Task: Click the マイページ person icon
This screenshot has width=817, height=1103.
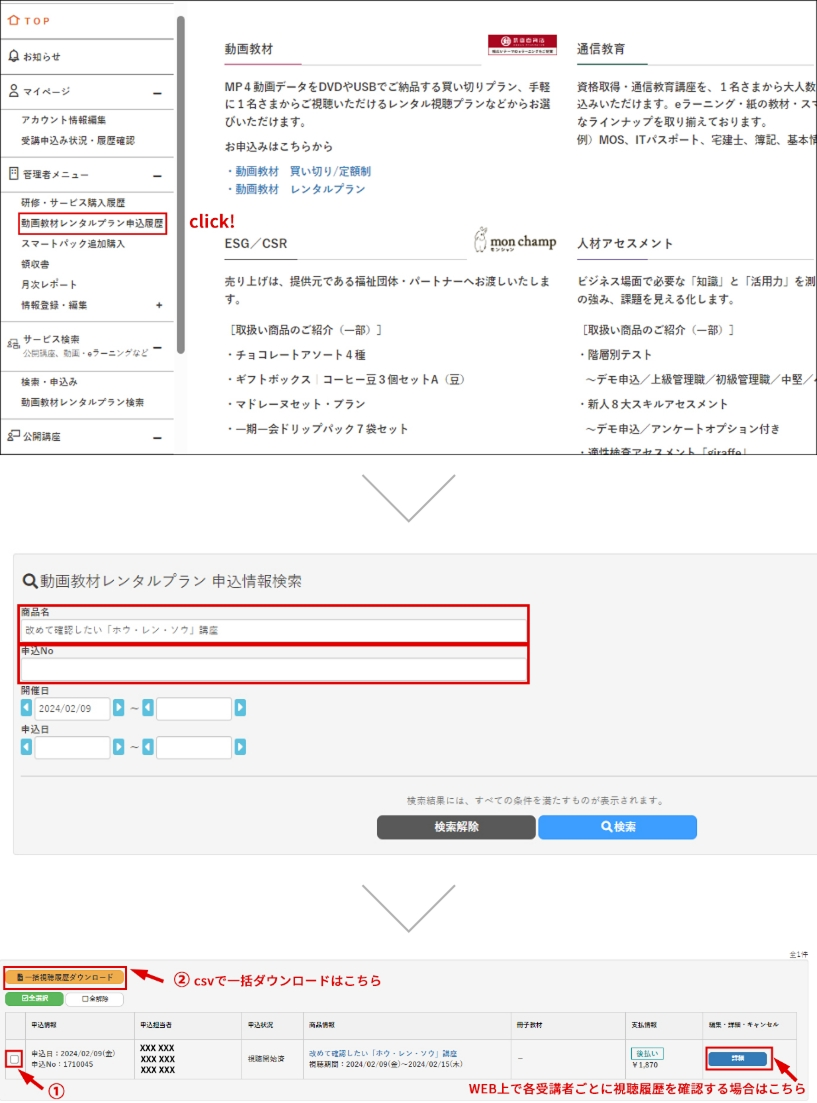Action: click(x=13, y=91)
